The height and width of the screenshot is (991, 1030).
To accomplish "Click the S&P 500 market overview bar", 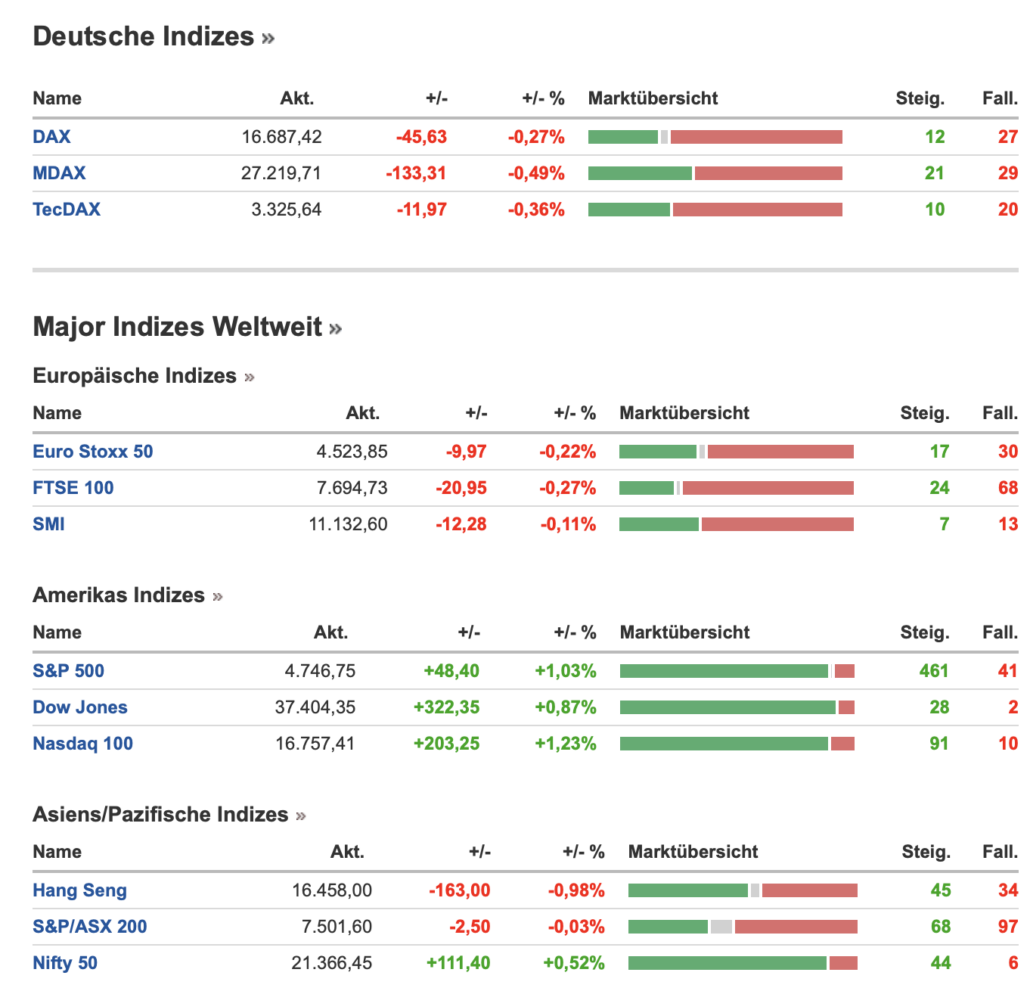I will 737,671.
